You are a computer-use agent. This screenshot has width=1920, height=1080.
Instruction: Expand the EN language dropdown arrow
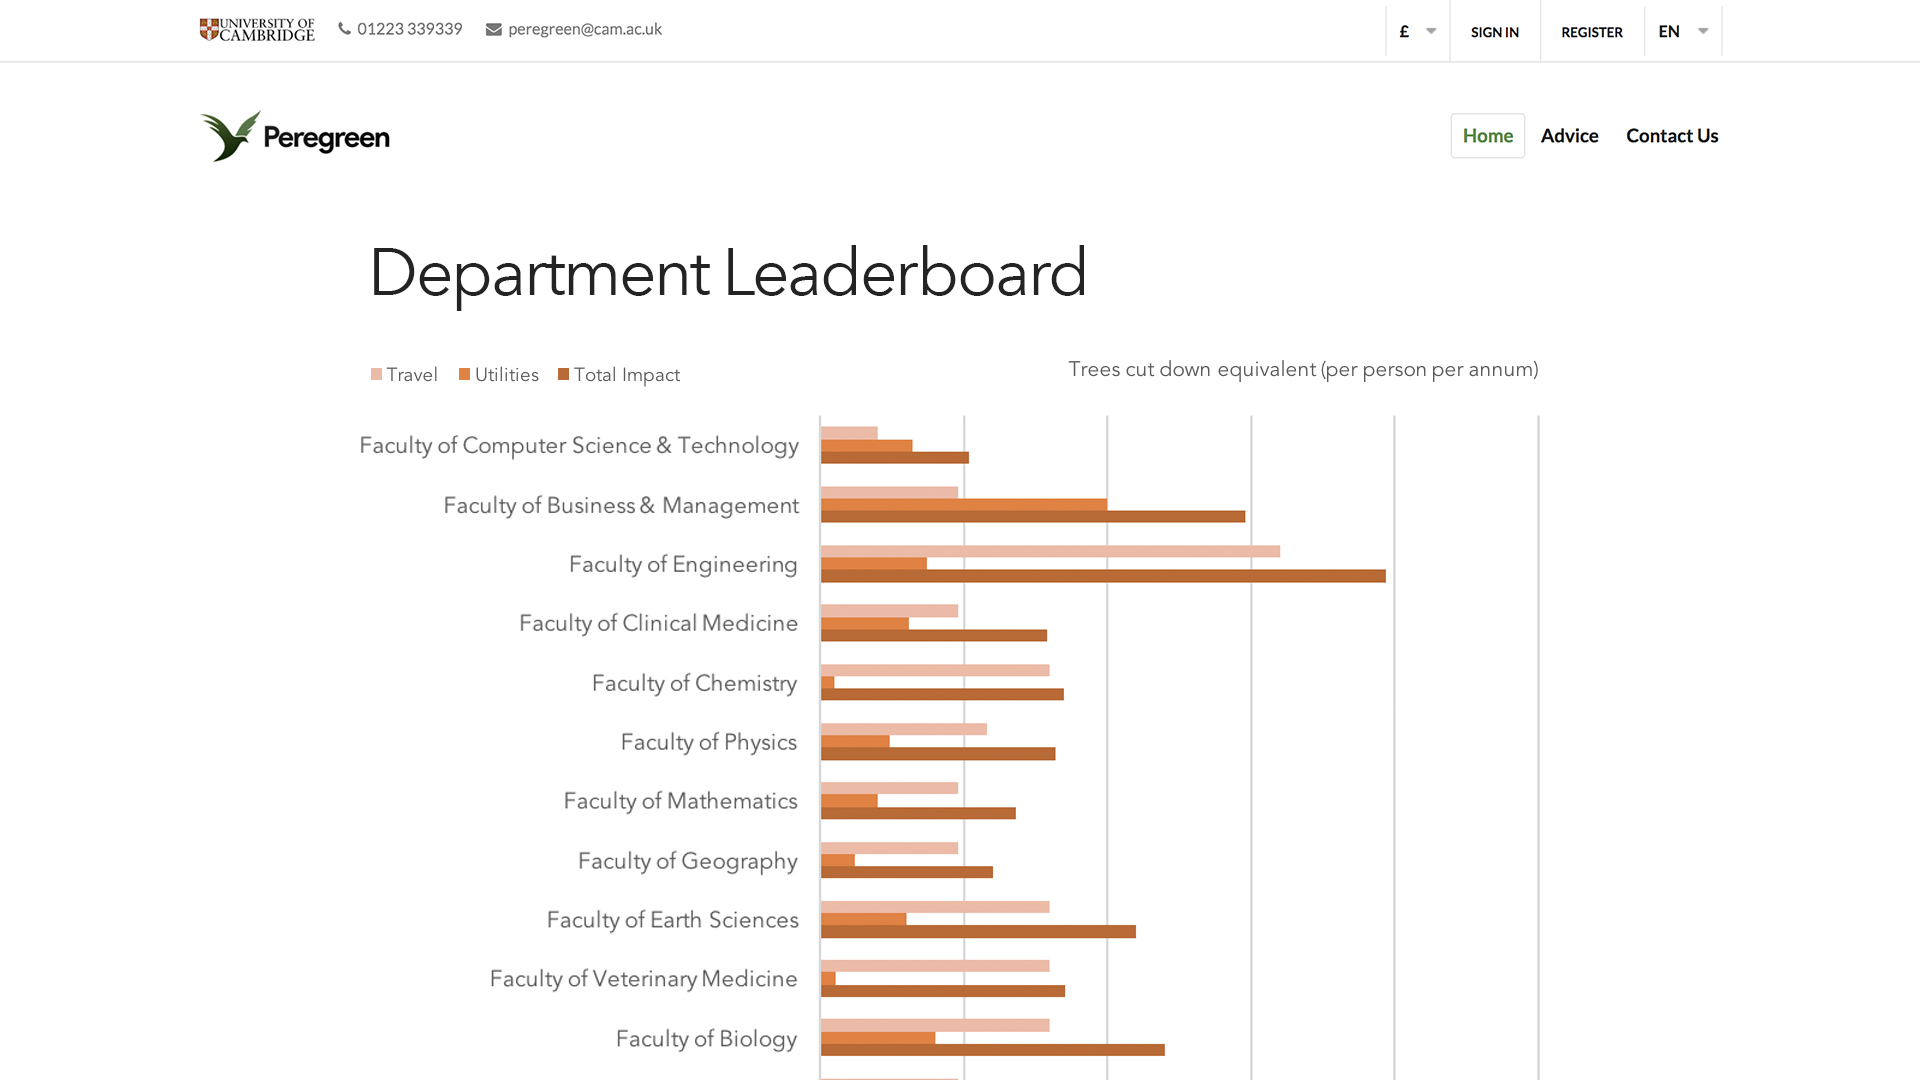(1703, 31)
